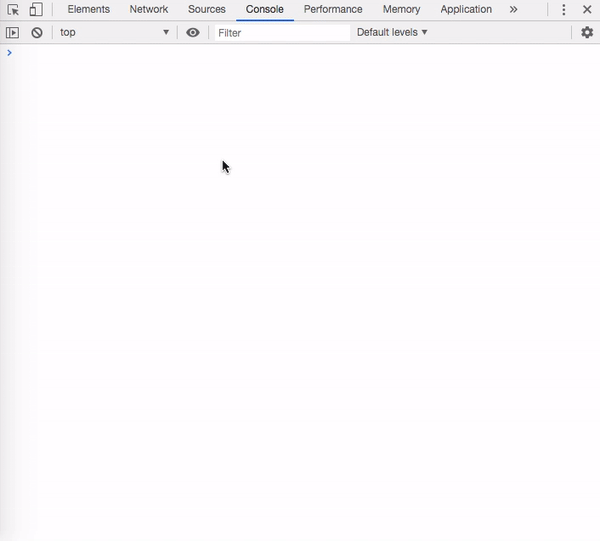Focus the console prompt line

300,53
